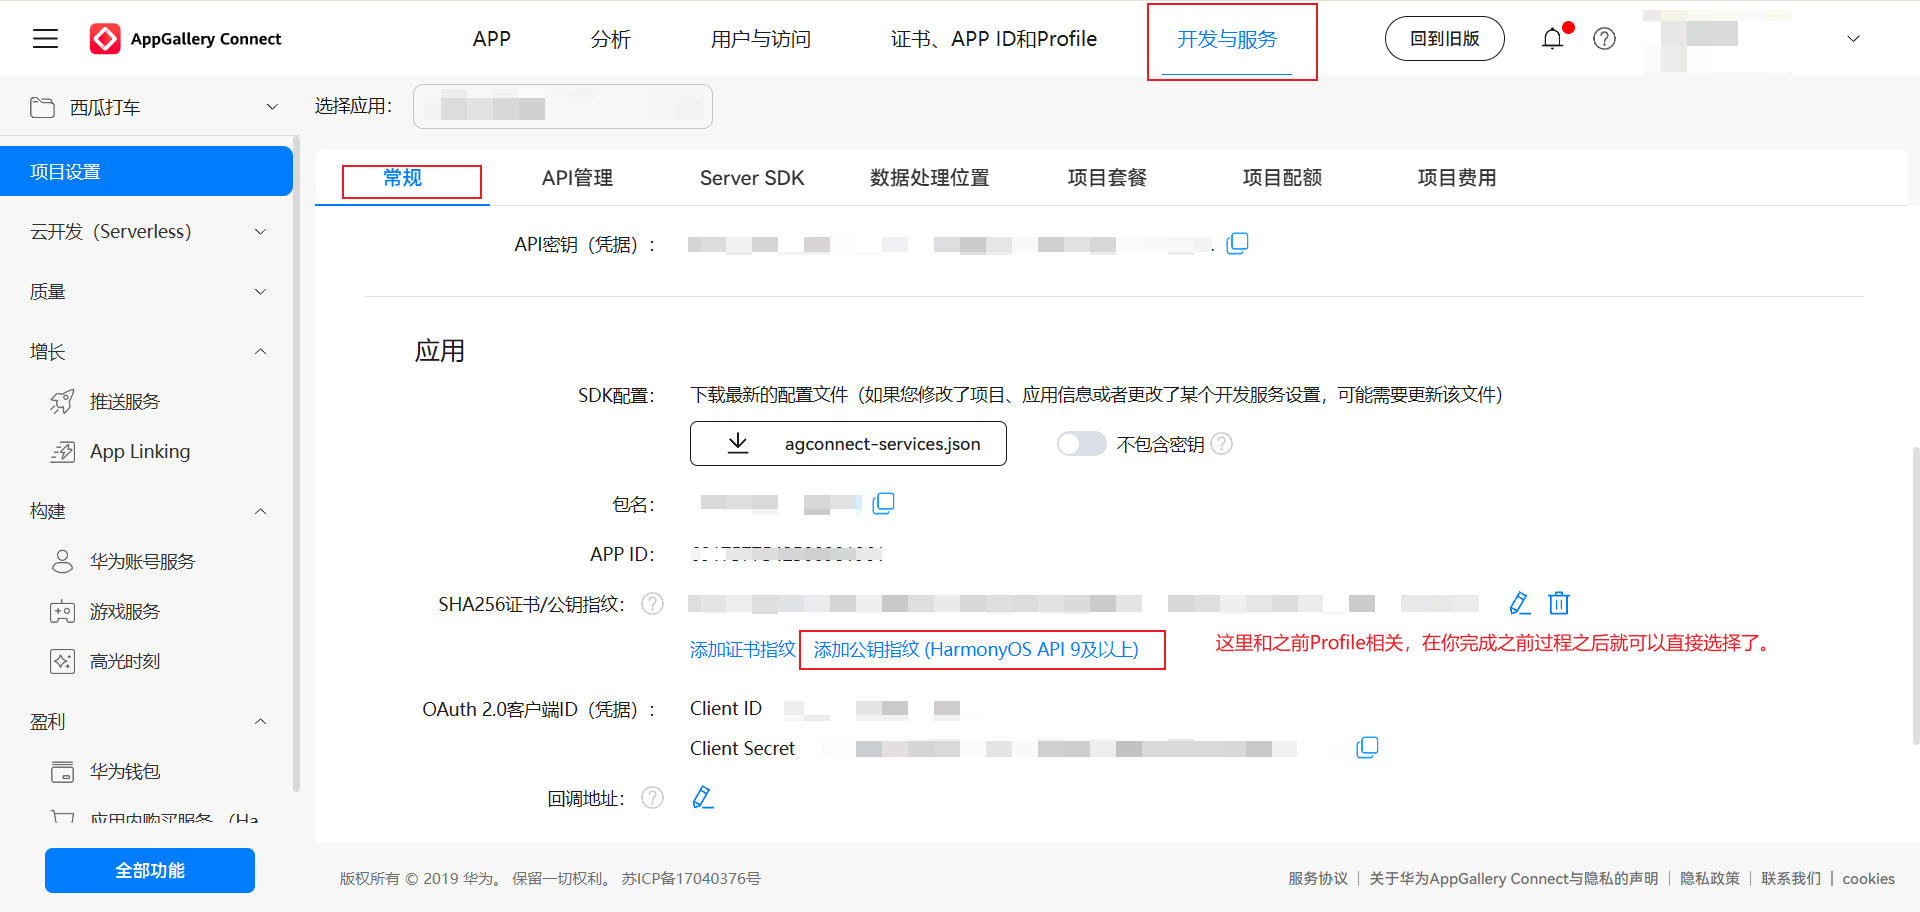Image resolution: width=1920 pixels, height=912 pixels.
Task: Click the 游戏服务 gamepad icon
Action: [62, 612]
